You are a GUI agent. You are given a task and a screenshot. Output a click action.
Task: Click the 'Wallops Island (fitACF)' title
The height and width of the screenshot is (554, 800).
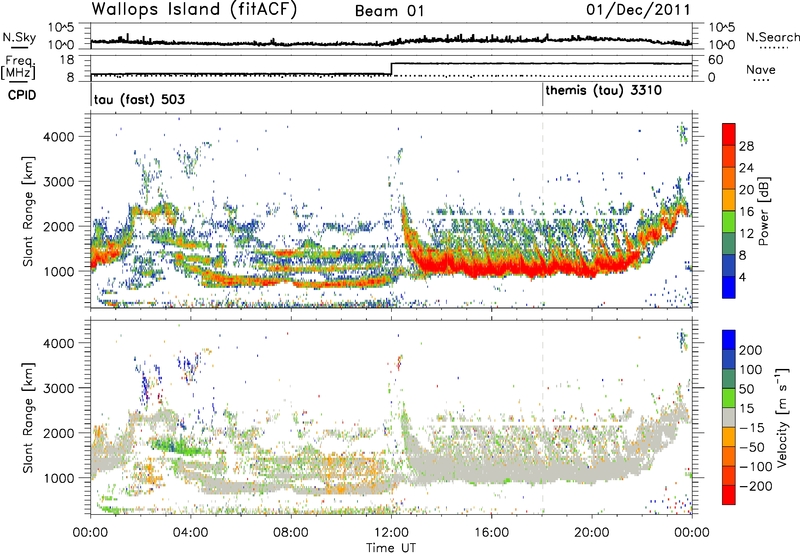[x=194, y=9]
